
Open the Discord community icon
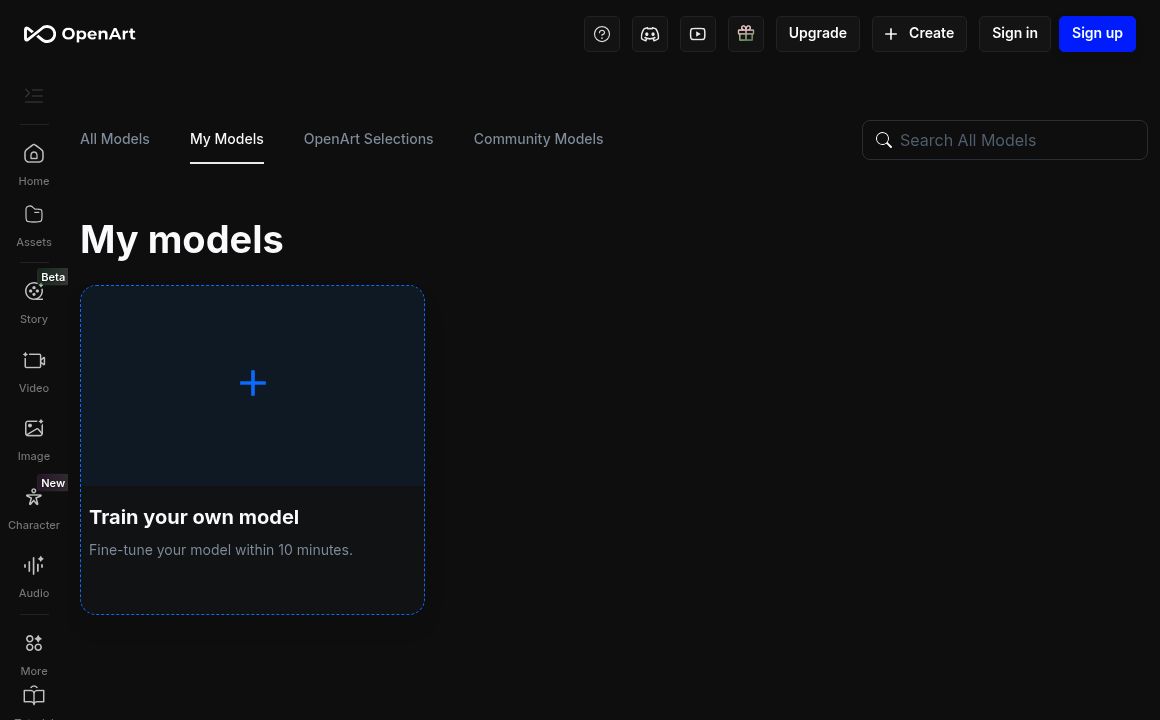[x=650, y=34]
